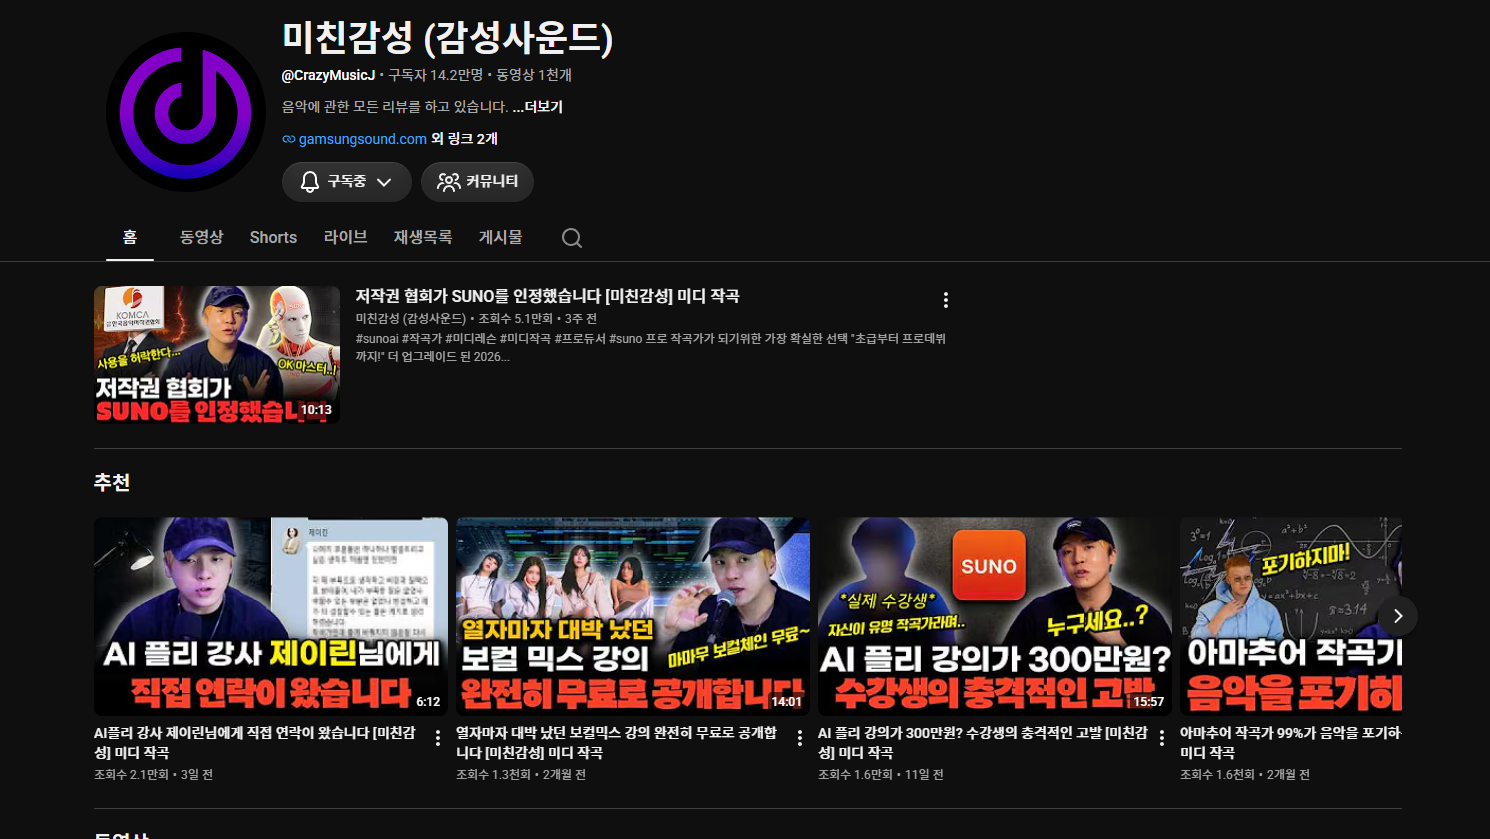
Task: Click the '조회수 1.6만회 • 11일 전' metadata
Action: 880,775
